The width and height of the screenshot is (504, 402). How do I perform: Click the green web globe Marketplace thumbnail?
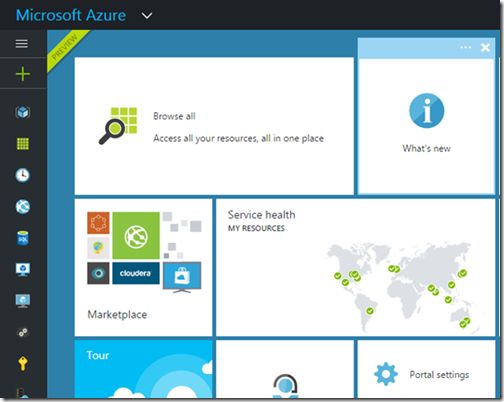tap(136, 236)
